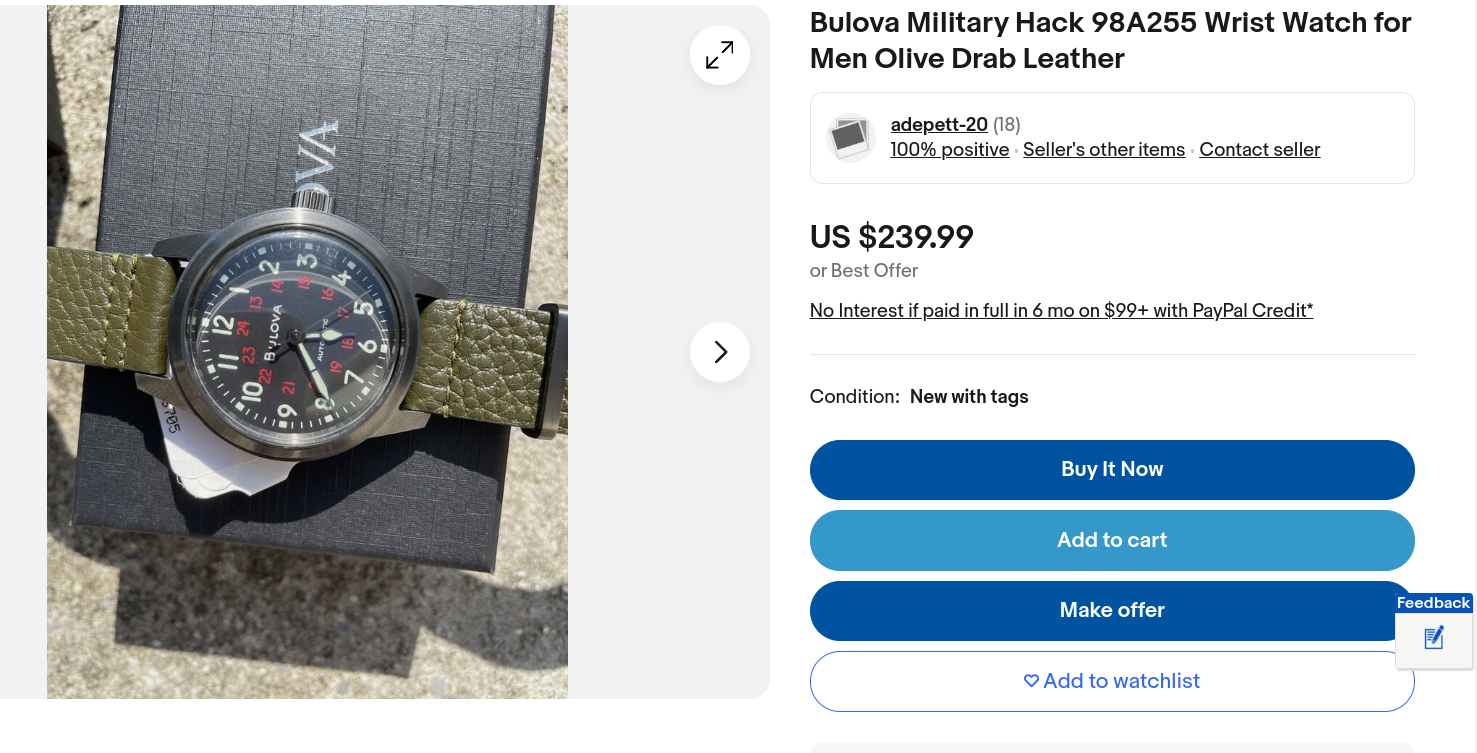Click the New with tags condition text
The height and width of the screenshot is (753, 1477).
[x=969, y=397]
